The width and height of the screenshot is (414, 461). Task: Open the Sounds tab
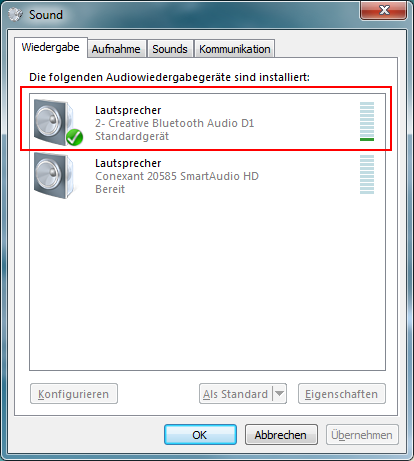[170, 49]
